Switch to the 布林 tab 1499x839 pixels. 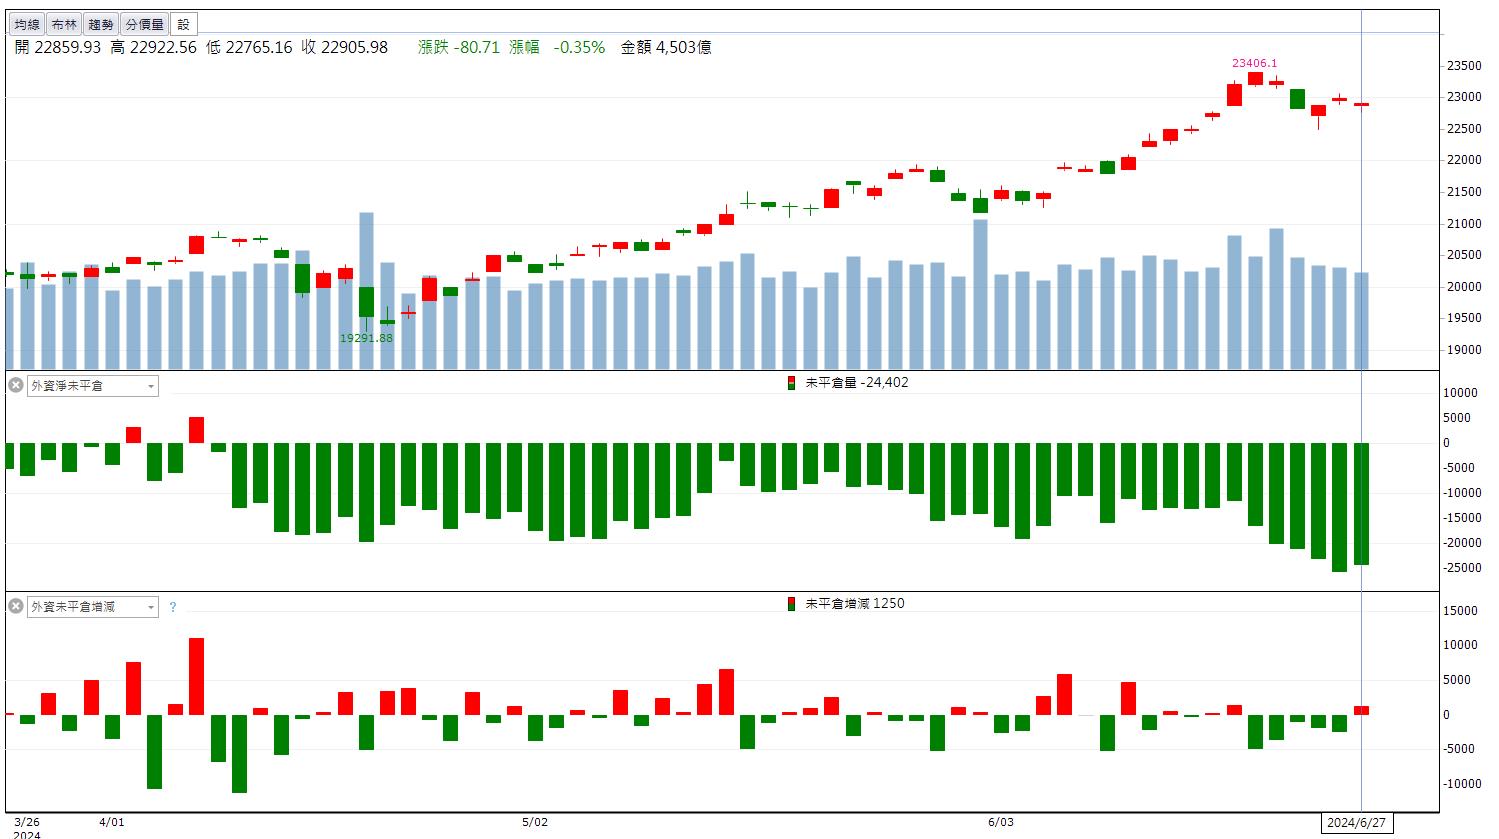(63, 24)
